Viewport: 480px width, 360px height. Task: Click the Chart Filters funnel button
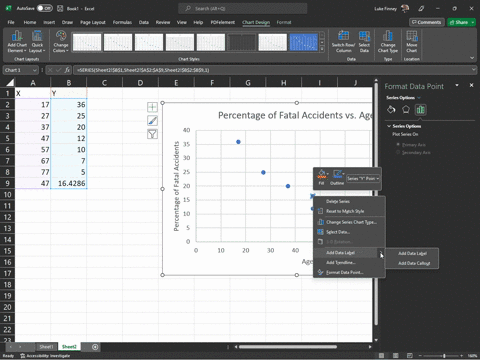[152, 134]
